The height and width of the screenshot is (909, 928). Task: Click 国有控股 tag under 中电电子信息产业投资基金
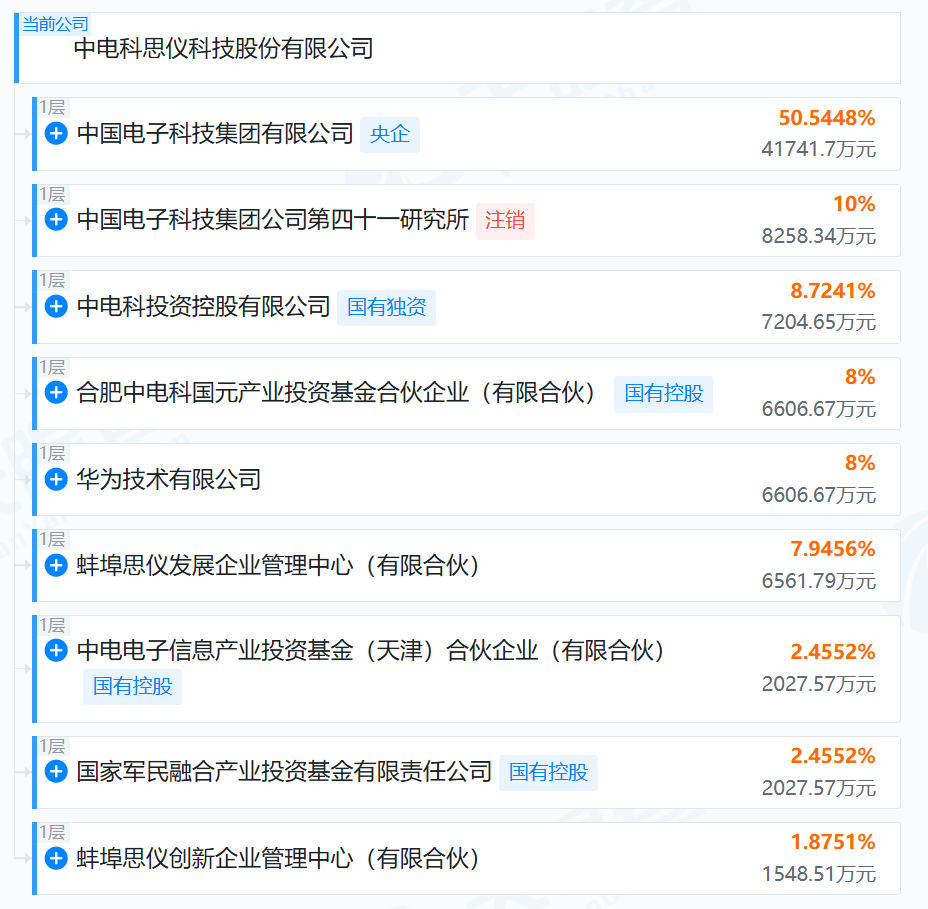133,686
